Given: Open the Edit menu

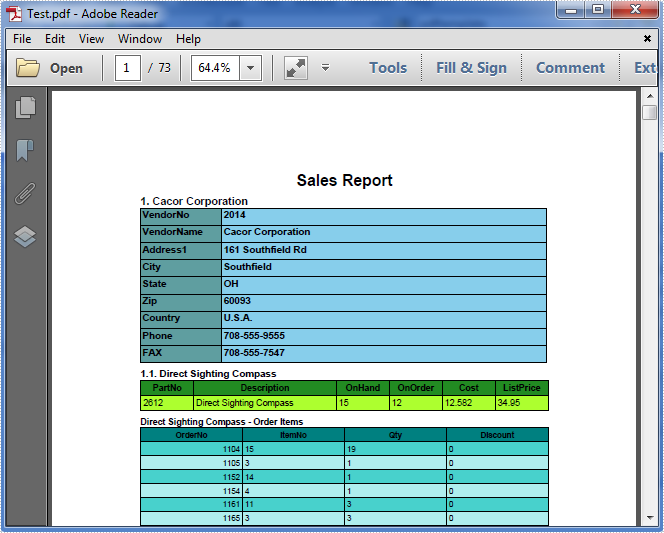Looking at the screenshot, I should point(55,39).
